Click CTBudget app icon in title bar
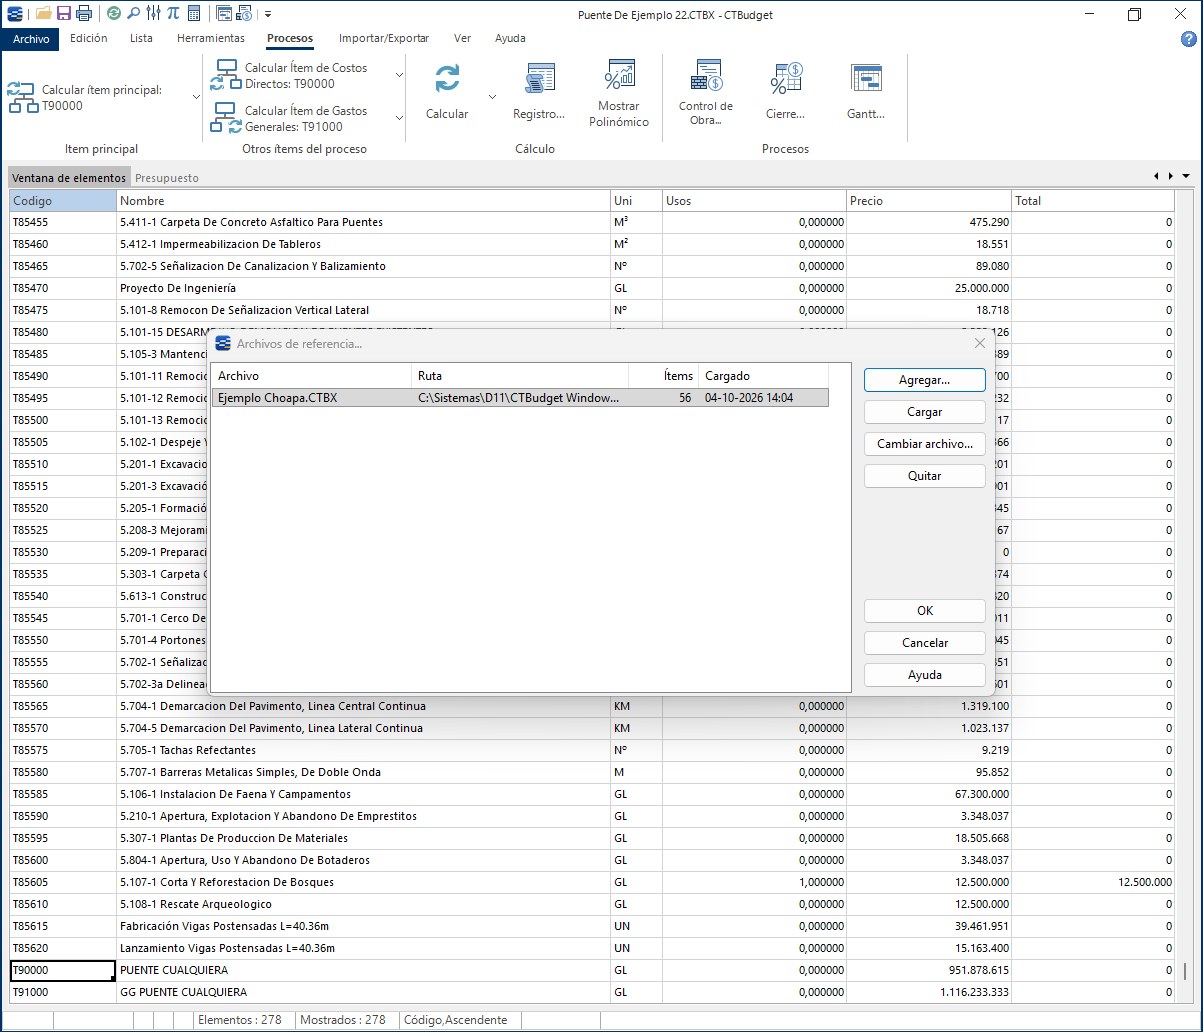This screenshot has width=1203, height=1032. point(15,14)
